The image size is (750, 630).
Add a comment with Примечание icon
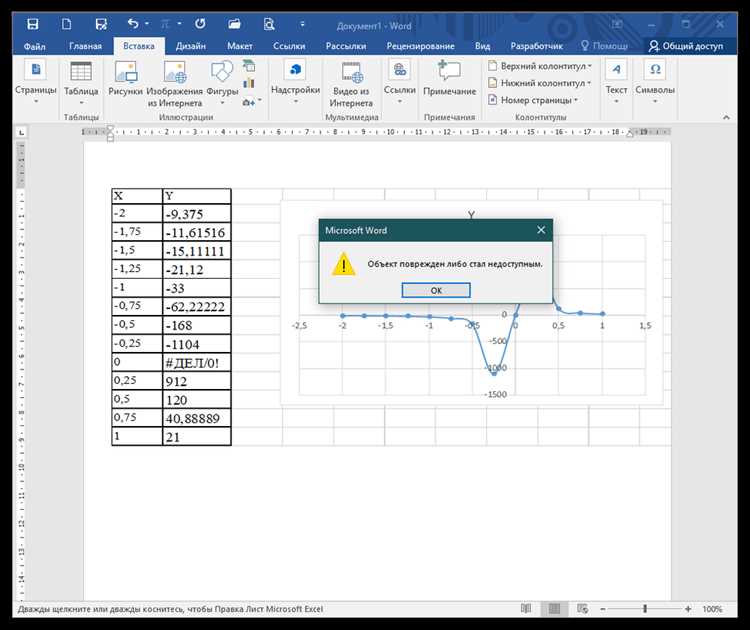450,78
